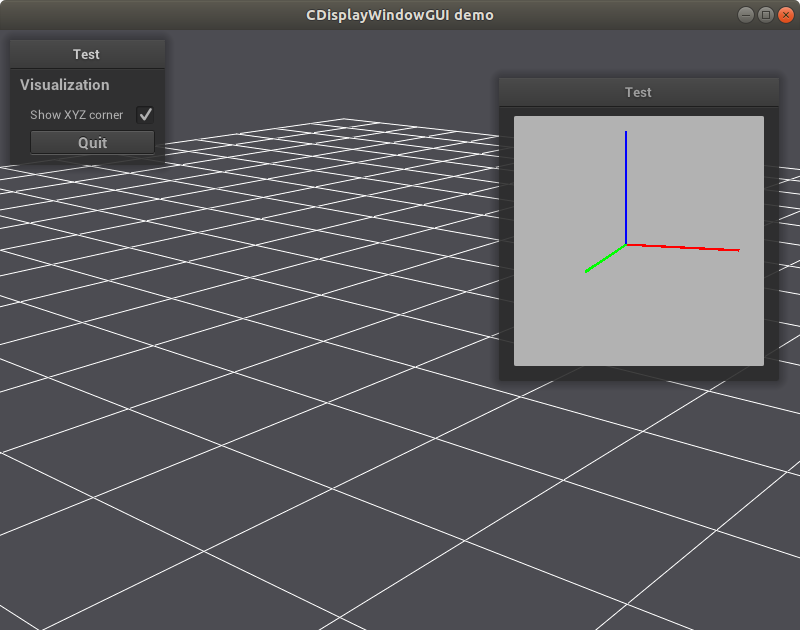The image size is (800, 630).
Task: Click the CDisplayWindowGUI demo window title
Action: tap(400, 14)
